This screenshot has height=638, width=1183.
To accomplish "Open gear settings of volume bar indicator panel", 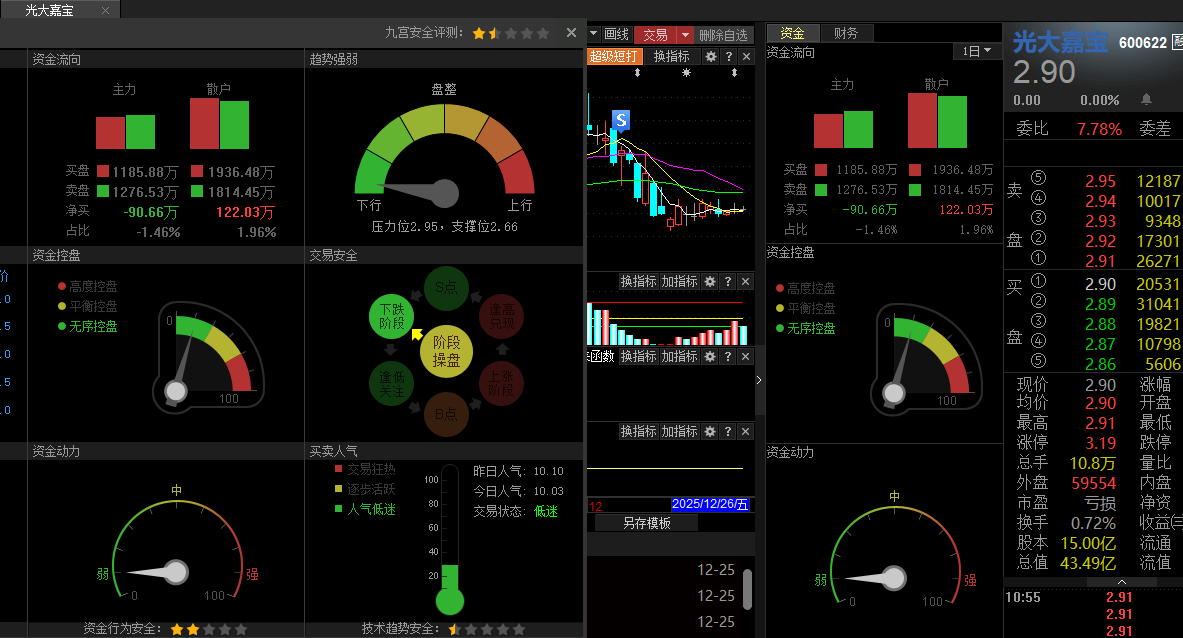I will pos(709,281).
